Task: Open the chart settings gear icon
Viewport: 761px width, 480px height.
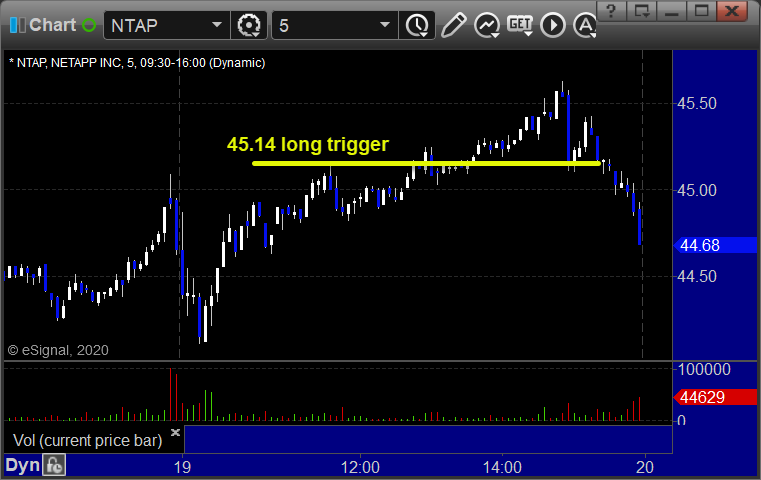Action: coord(249,25)
